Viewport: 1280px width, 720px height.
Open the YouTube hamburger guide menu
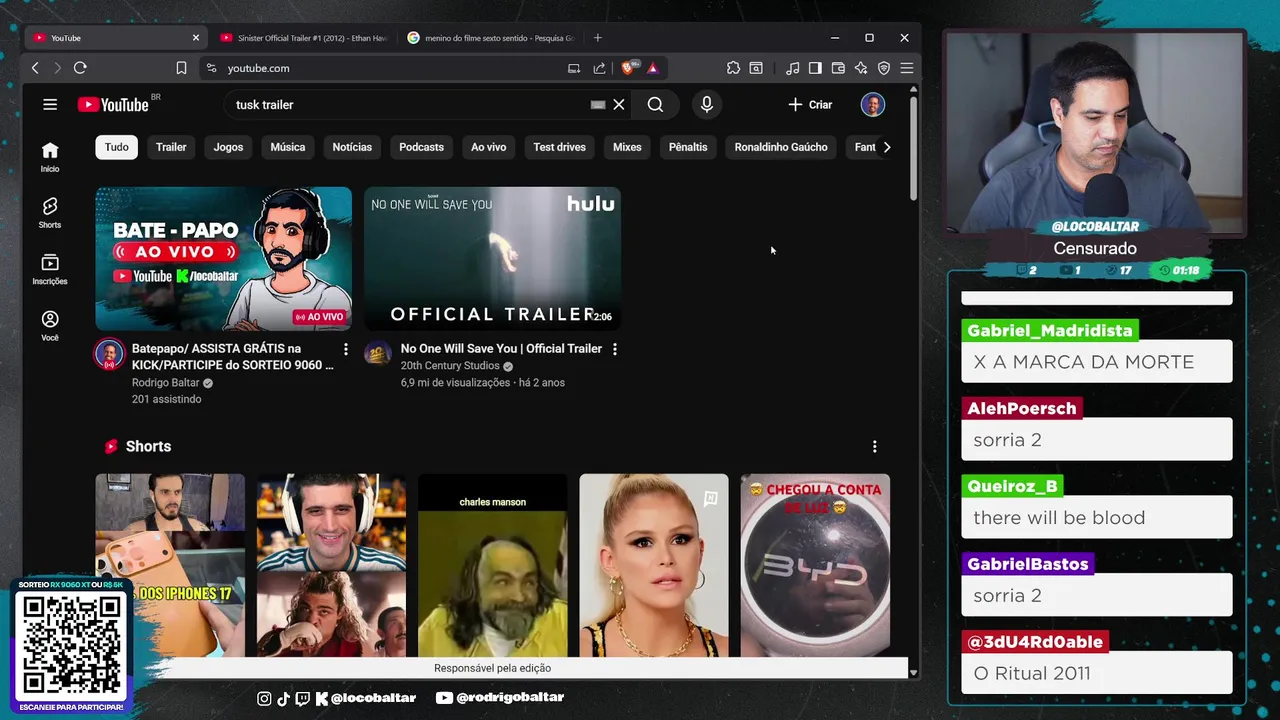pyautogui.click(x=50, y=104)
